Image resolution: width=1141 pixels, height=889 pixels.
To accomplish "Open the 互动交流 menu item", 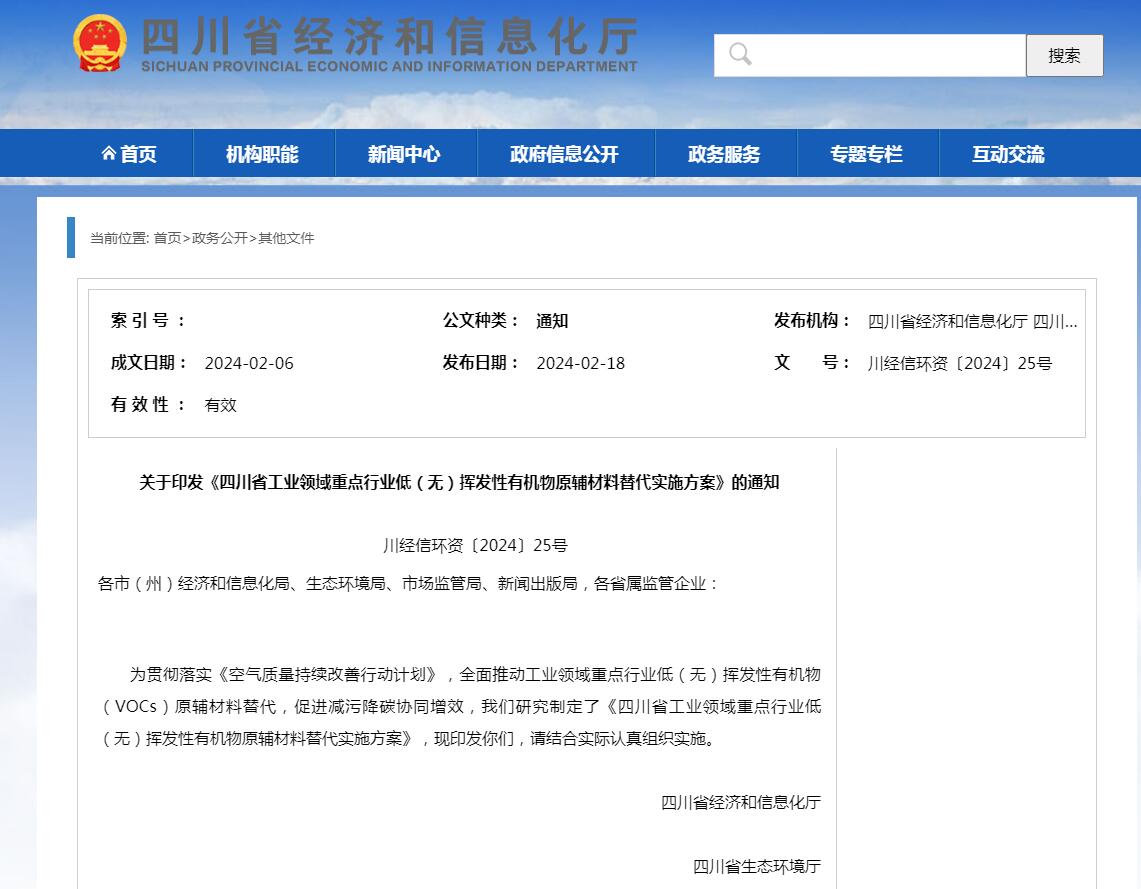I will 1007,152.
